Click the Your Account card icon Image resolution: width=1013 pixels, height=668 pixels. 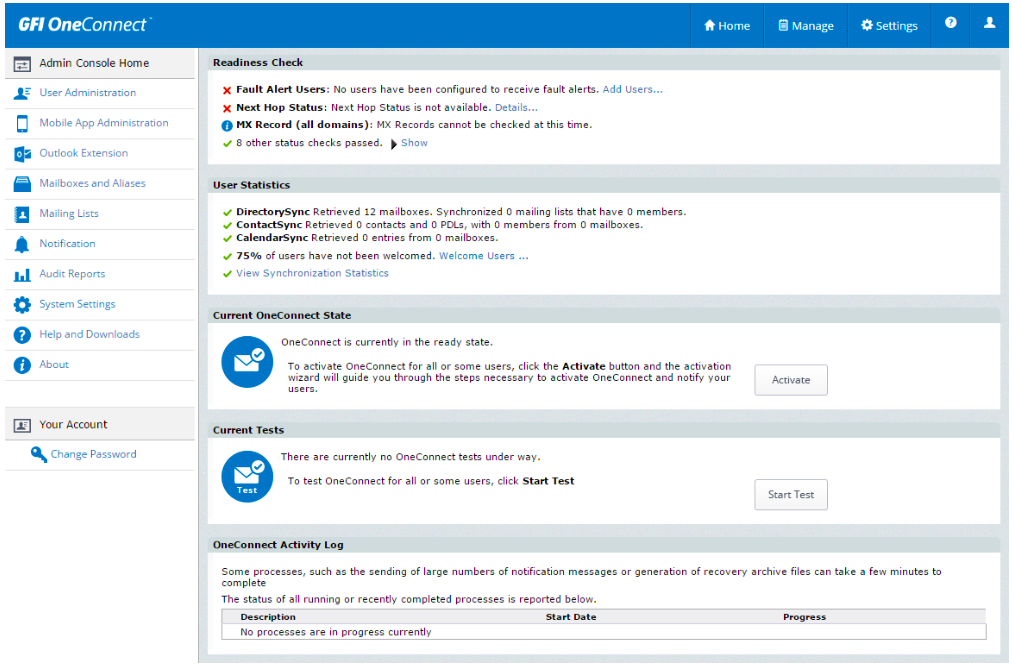pos(22,426)
